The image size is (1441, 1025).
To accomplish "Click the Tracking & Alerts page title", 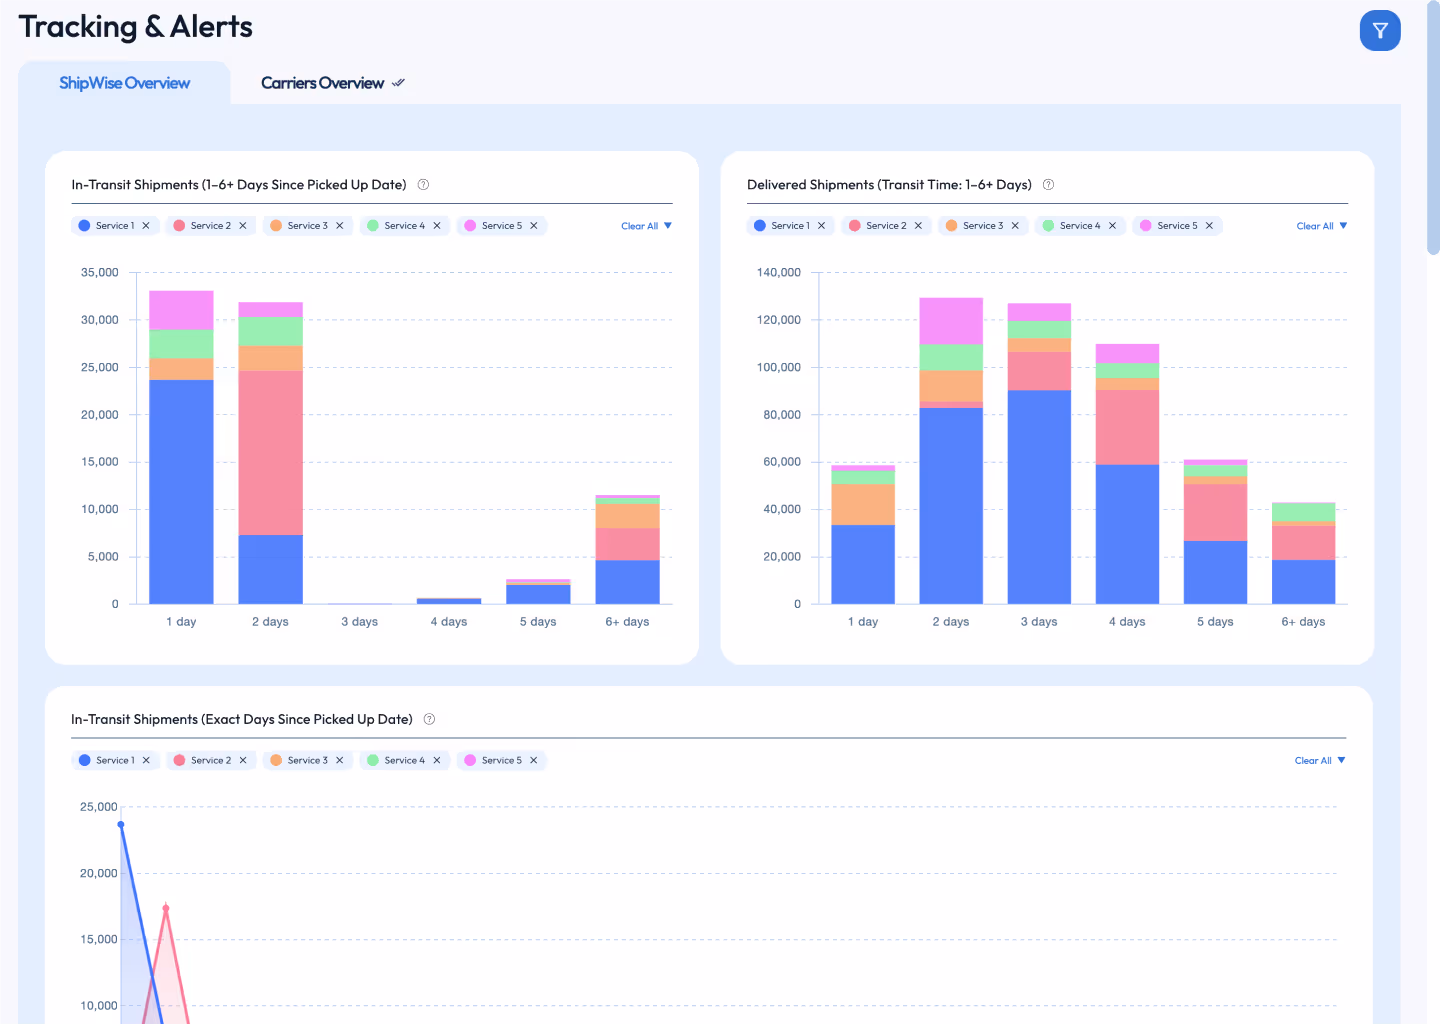I will 136,27.
